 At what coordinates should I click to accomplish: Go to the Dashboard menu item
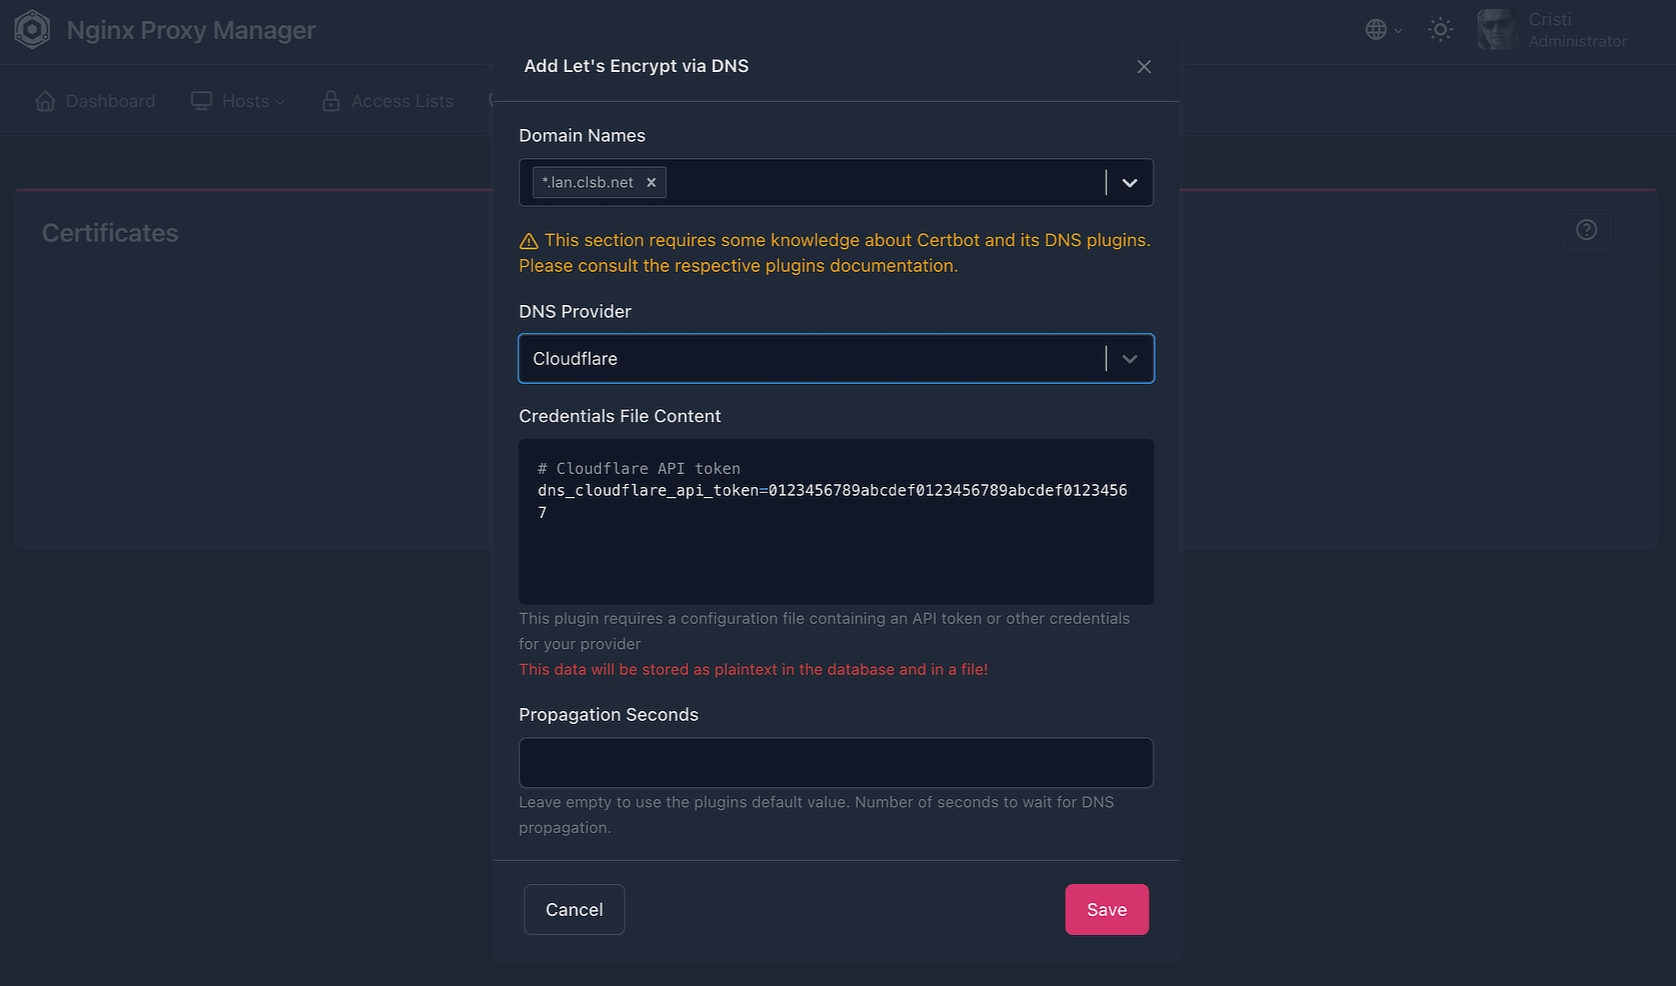110,101
